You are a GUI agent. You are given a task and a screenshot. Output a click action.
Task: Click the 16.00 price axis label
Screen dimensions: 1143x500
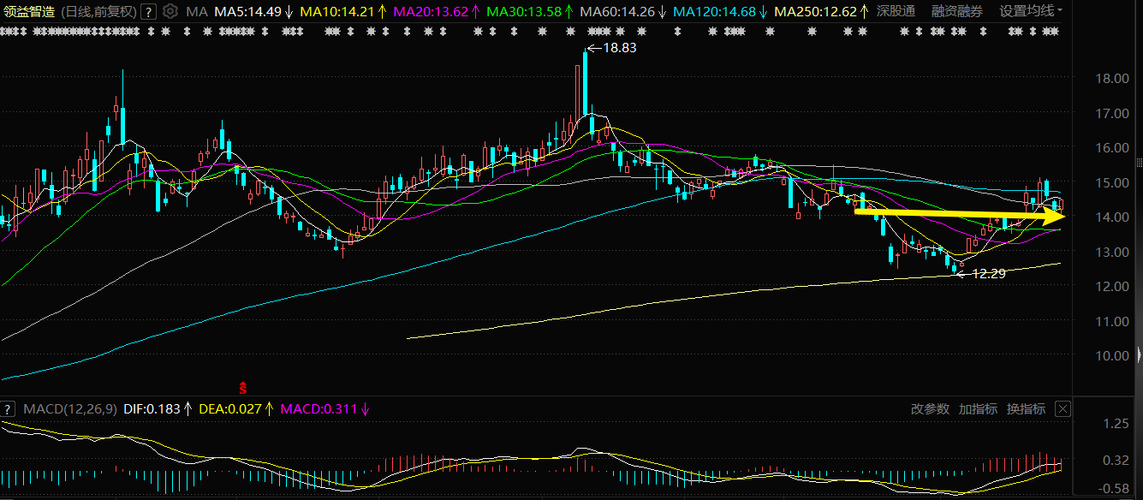click(x=1111, y=147)
